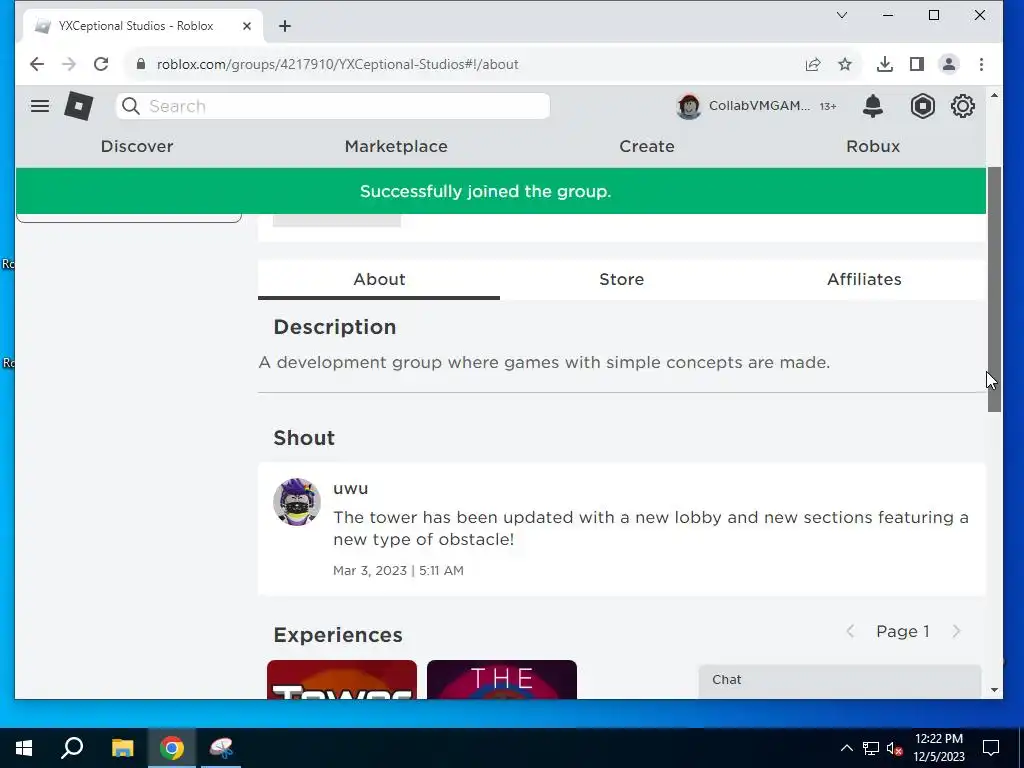
Task: Open the tab search chevron
Action: (x=842, y=15)
